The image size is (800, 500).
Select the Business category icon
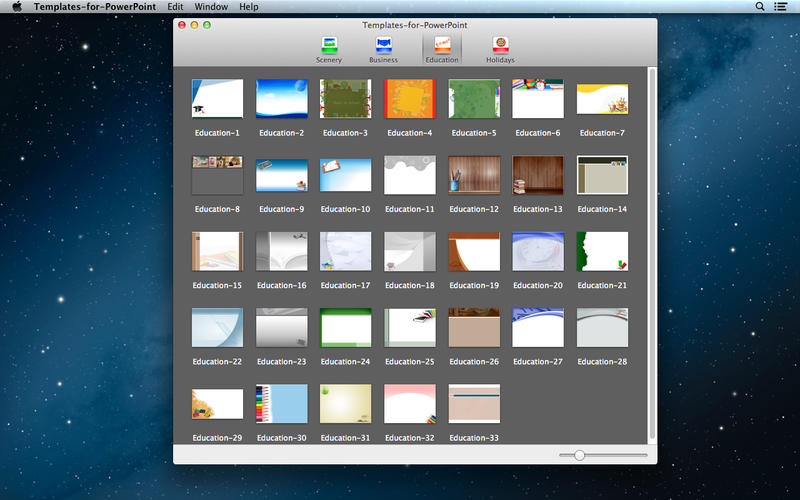coord(383,45)
